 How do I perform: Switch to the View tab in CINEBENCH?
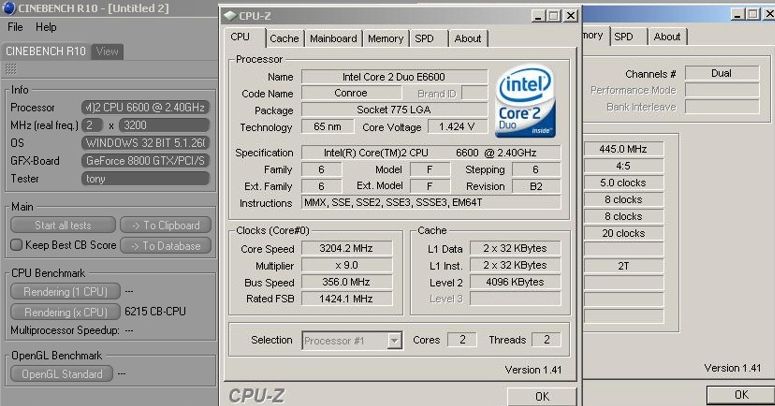coord(107,51)
